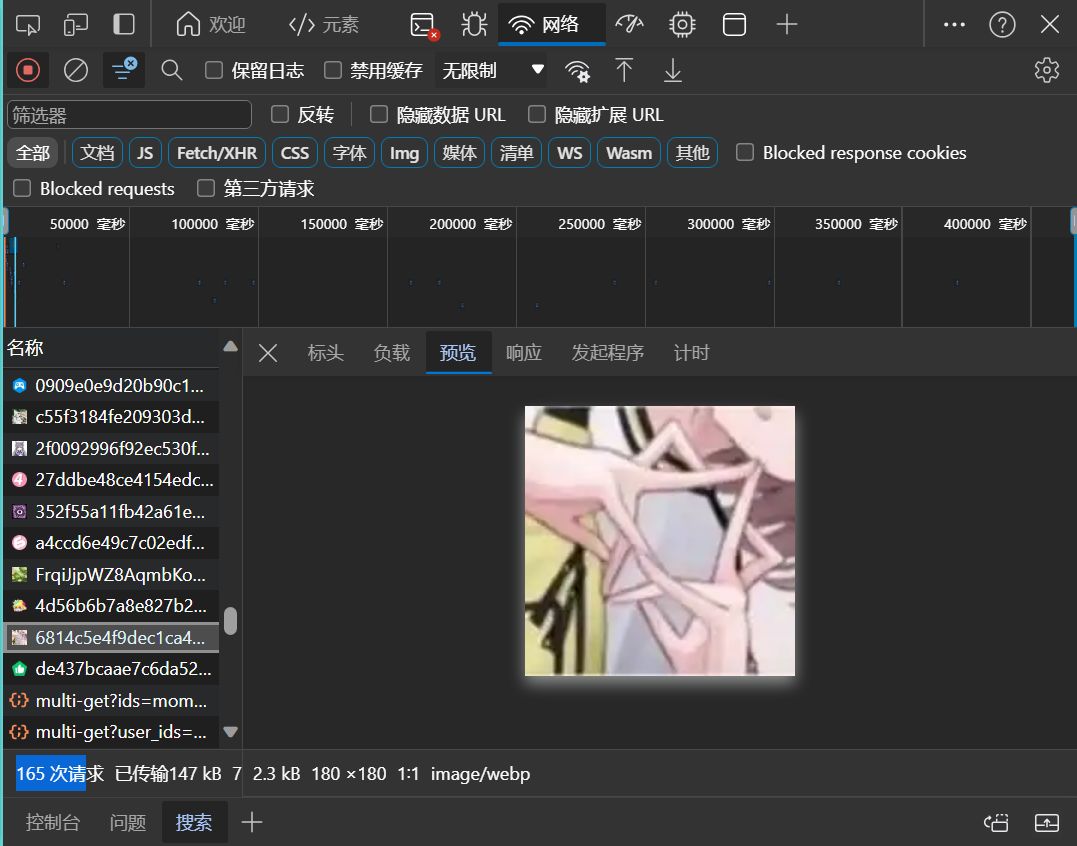The width and height of the screenshot is (1077, 846).
Task: Enable 保留日志 preserve log checkbox
Action: tap(214, 70)
